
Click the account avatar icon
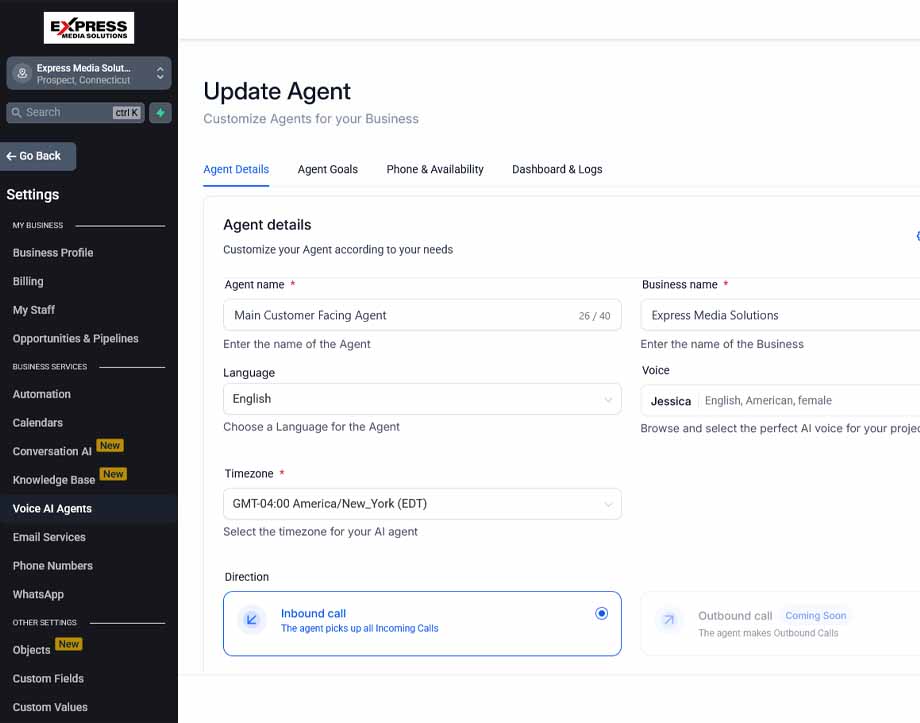tap(22, 73)
